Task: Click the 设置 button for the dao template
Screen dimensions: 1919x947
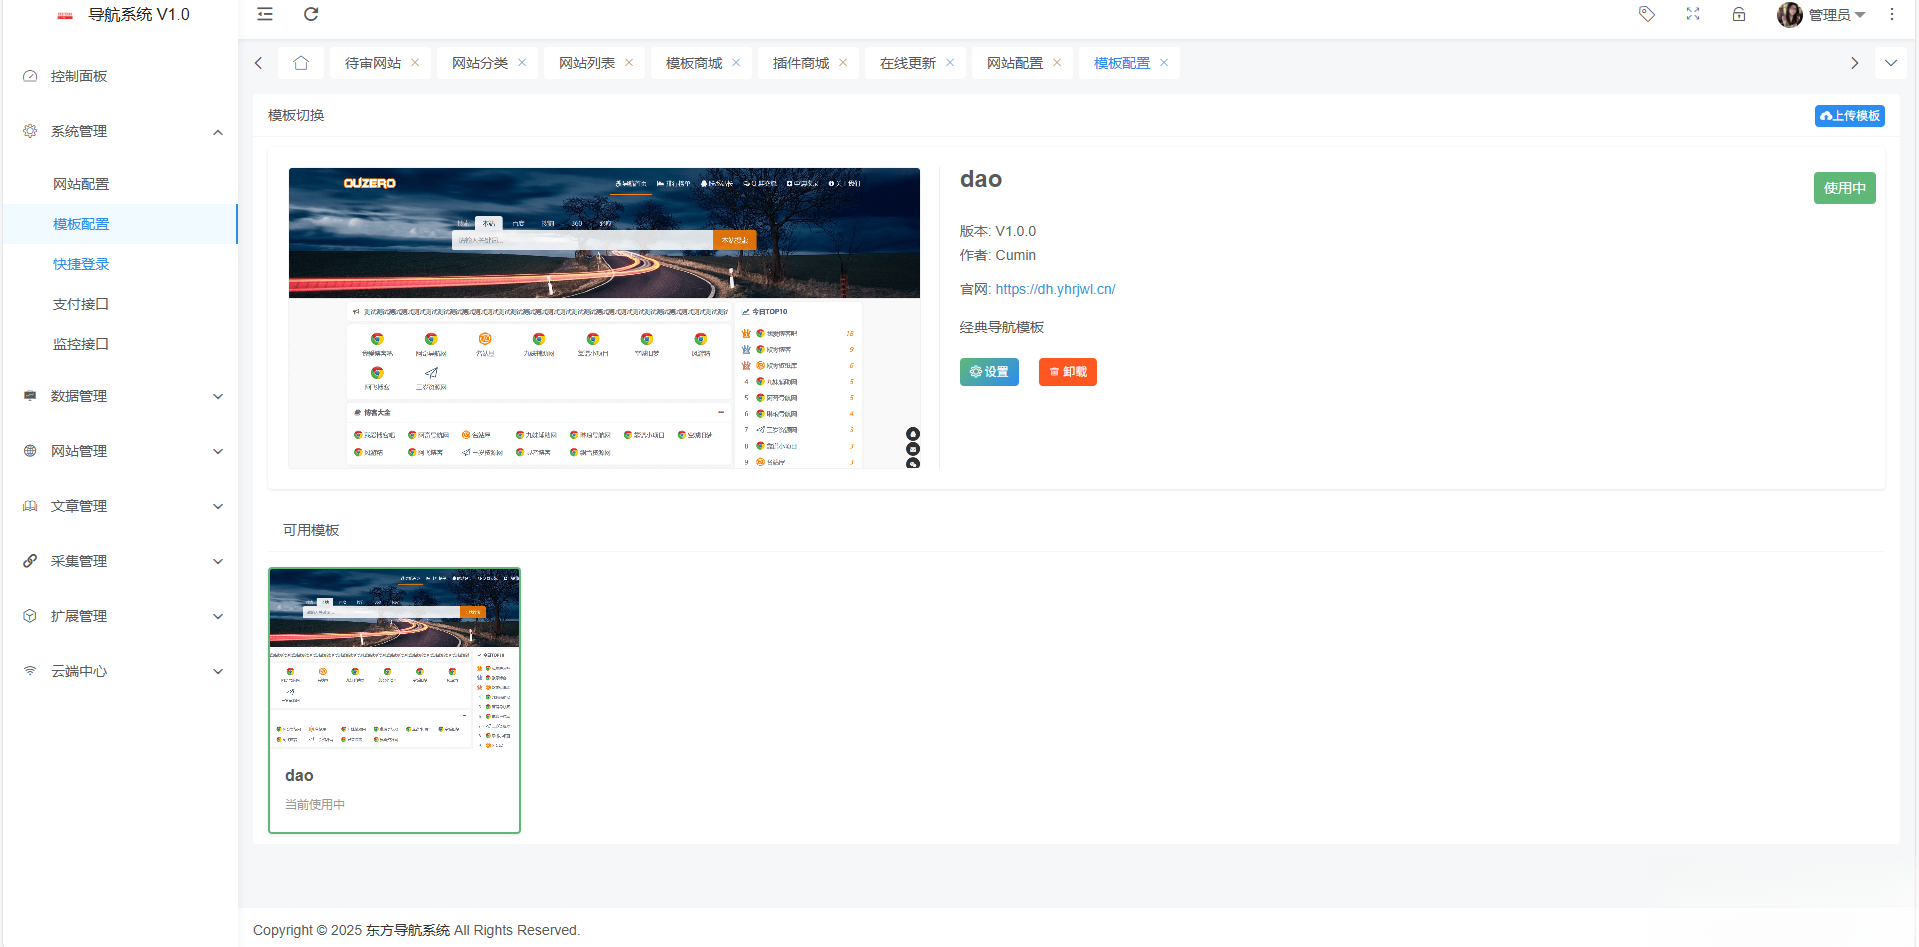Action: coord(989,371)
